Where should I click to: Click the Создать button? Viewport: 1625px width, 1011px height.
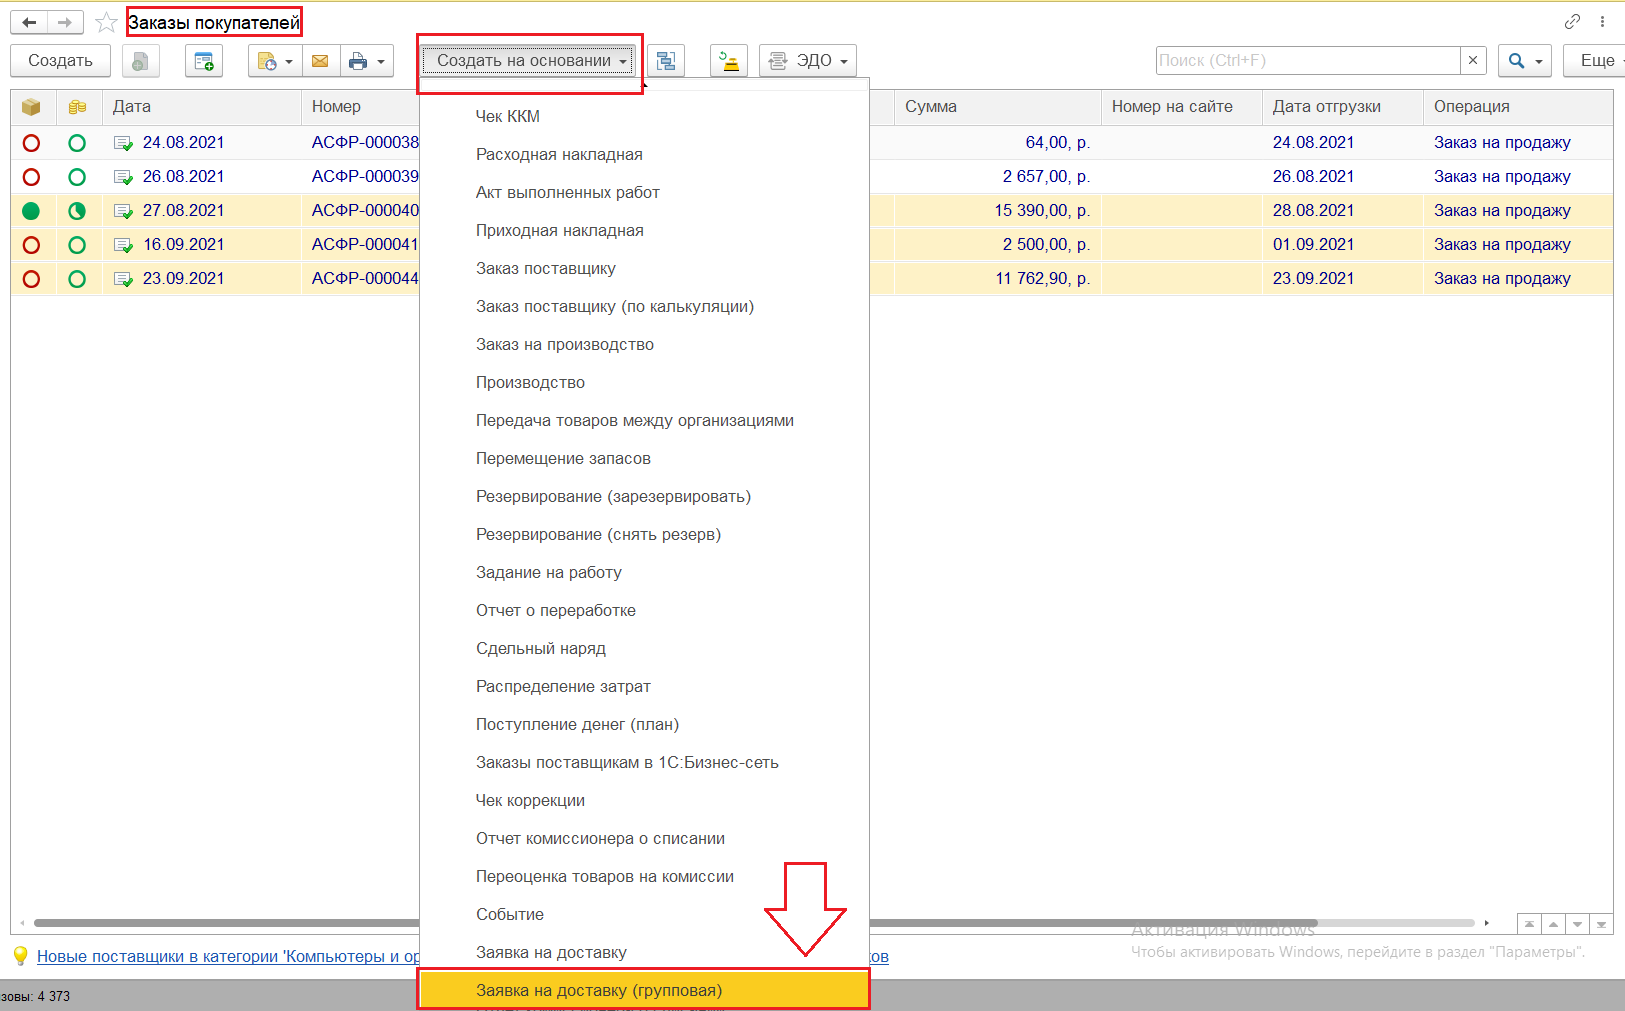pyautogui.click(x=60, y=61)
